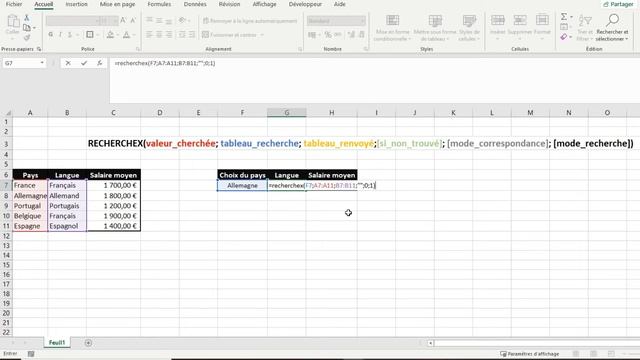Click the decrease font size icon
640x360 pixels.
133,20
